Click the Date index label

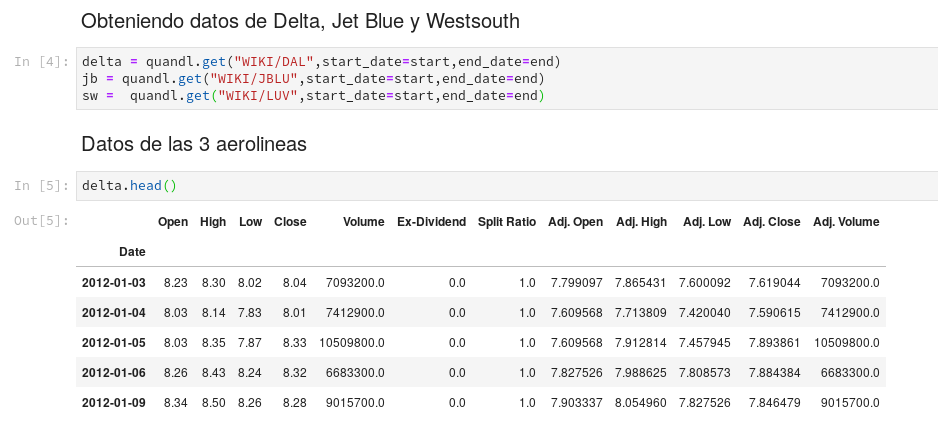coord(132,252)
